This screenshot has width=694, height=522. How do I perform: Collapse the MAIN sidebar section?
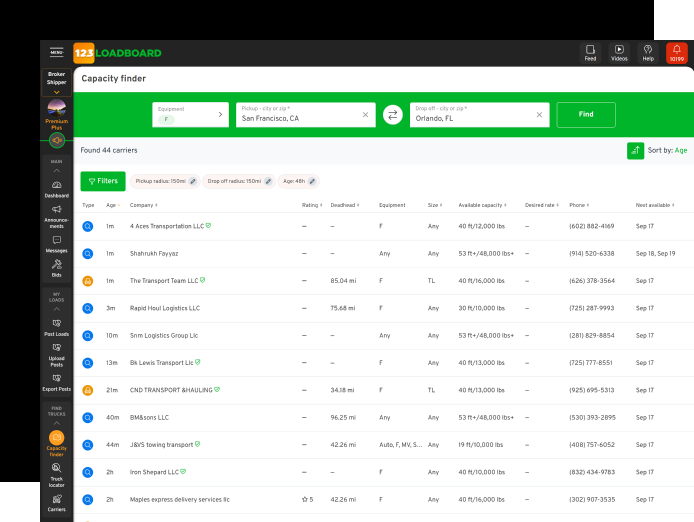tap(57, 170)
